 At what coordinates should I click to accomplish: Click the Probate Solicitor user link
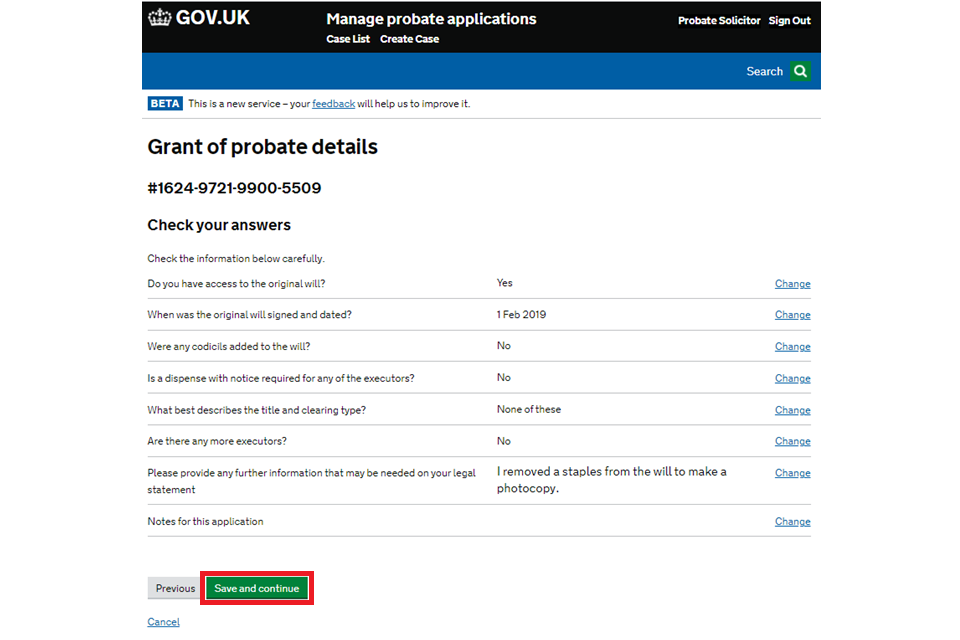tap(718, 21)
